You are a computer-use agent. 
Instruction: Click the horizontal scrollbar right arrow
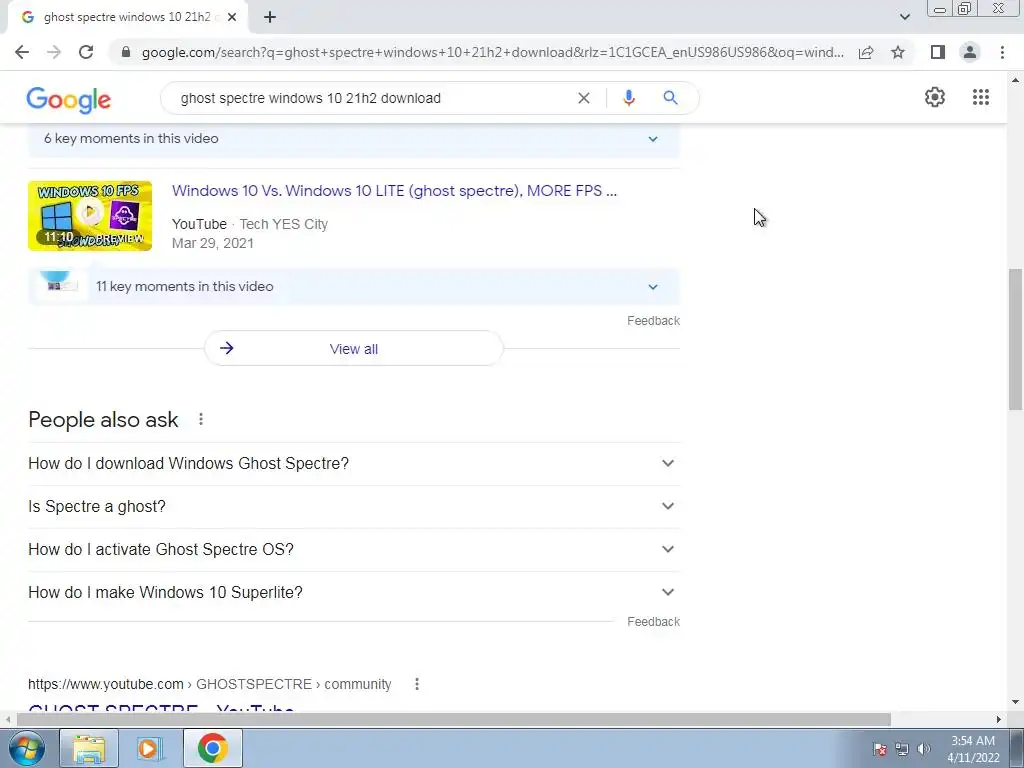pos(999,719)
